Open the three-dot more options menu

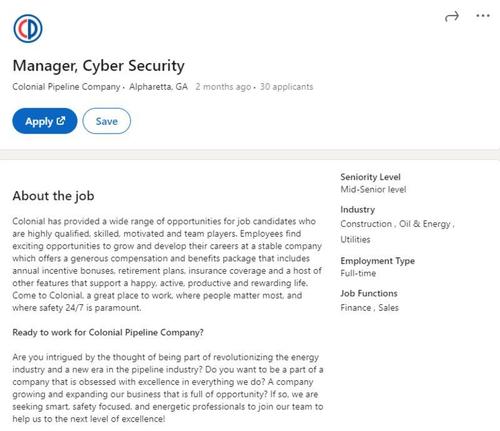click(x=483, y=16)
